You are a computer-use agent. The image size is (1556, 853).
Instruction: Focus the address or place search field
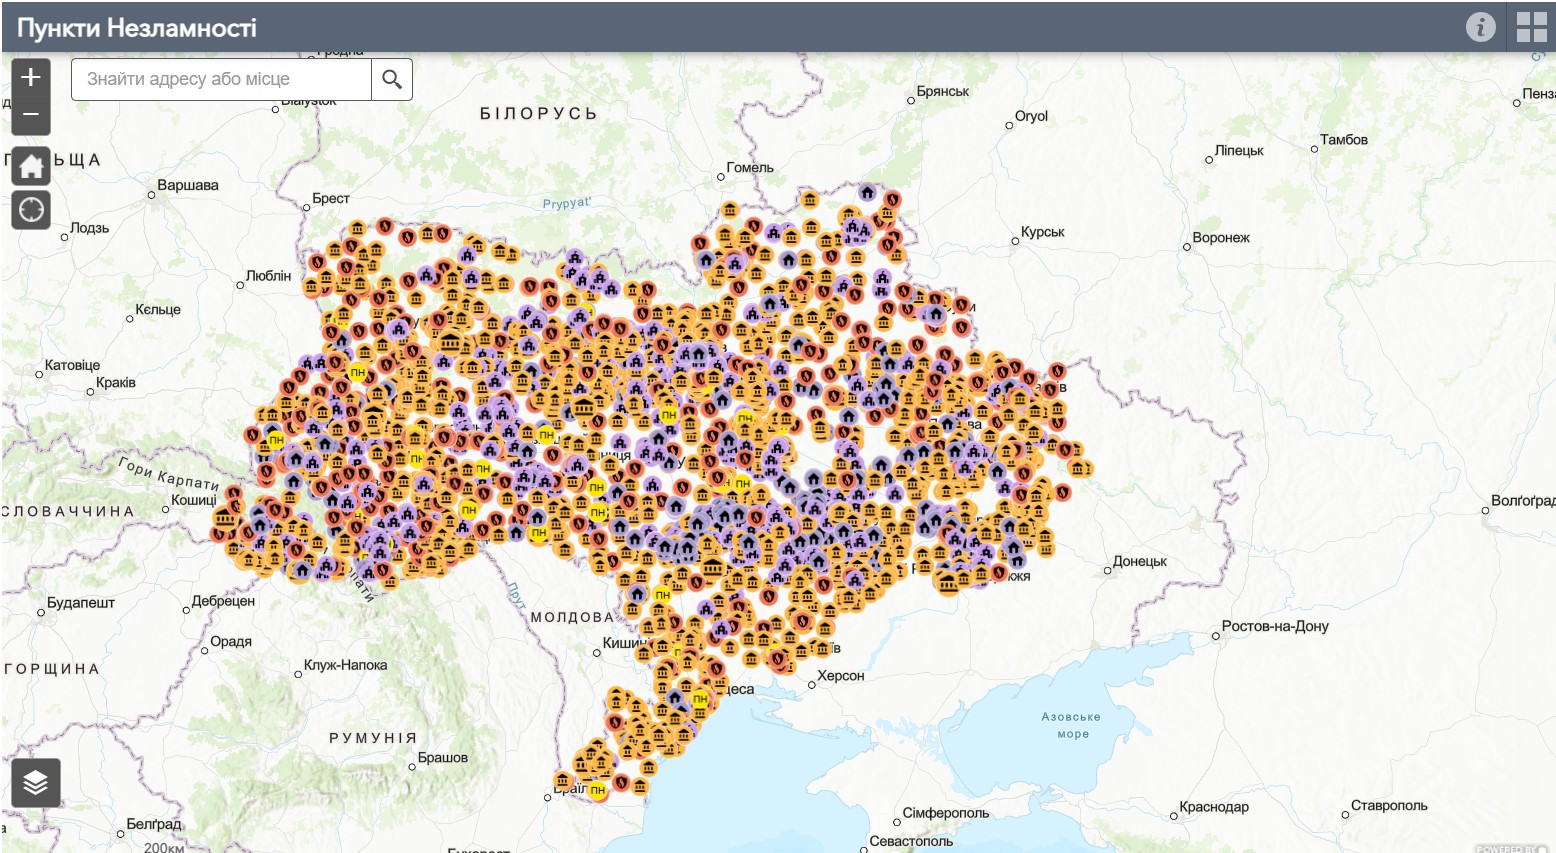(x=220, y=79)
